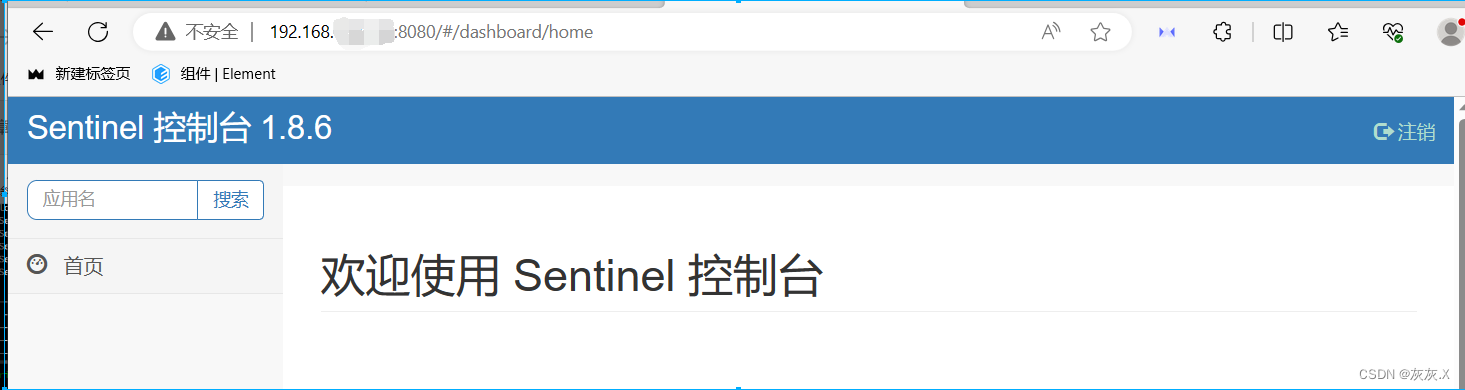The image size is (1465, 390).
Task: Open the 新建标签页 bookmark
Action: click(79, 74)
